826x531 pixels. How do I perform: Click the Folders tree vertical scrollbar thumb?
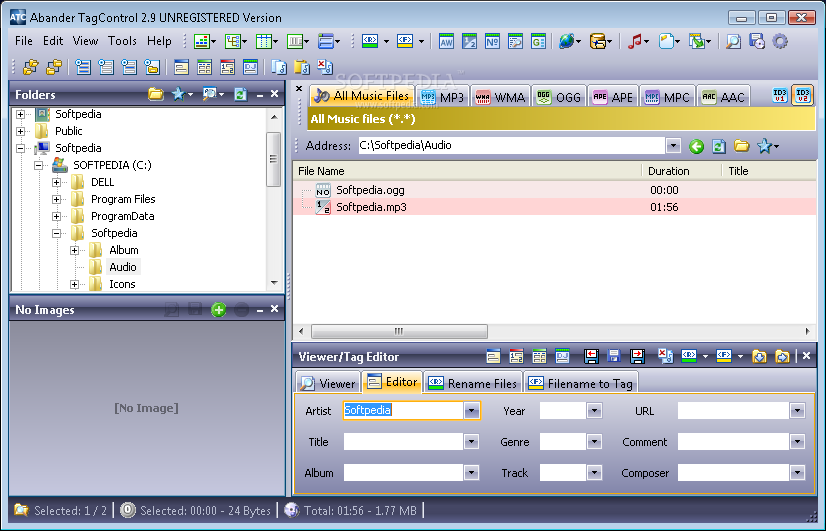click(273, 159)
